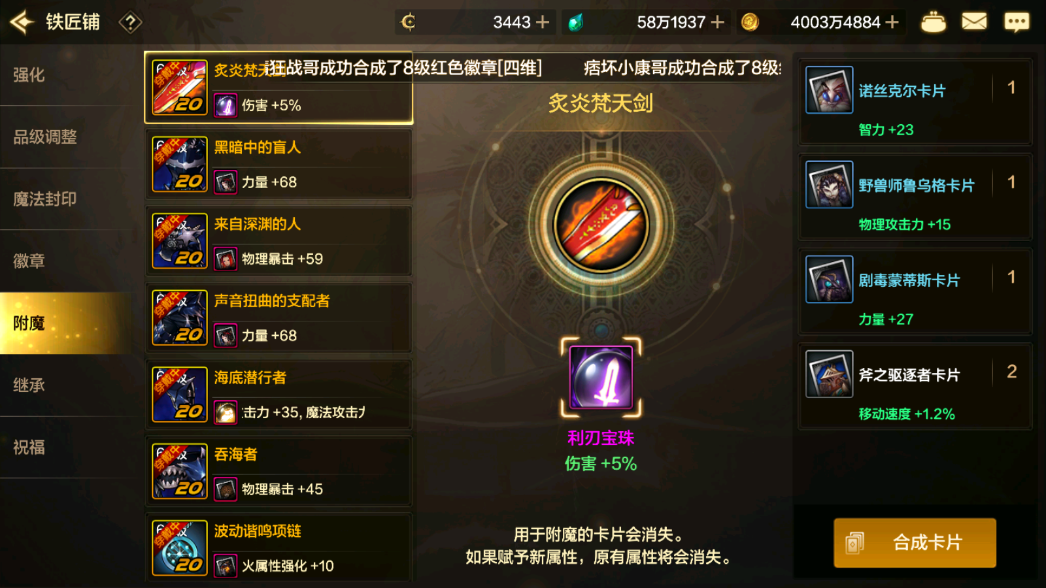Open the treasure chest icon

tap(933, 22)
